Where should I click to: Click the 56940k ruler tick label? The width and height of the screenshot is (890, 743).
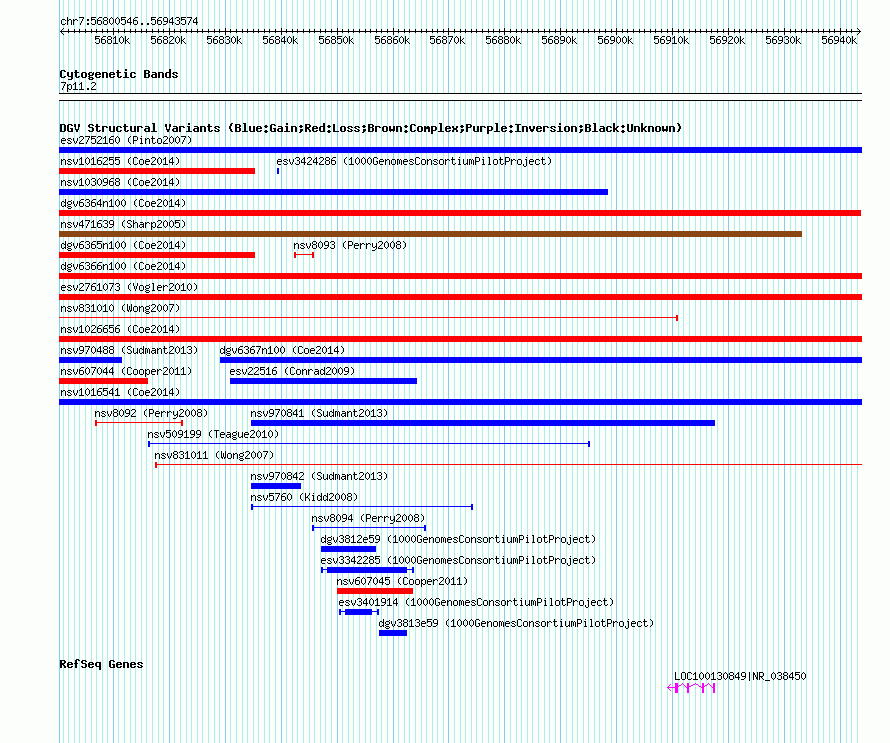click(839, 40)
